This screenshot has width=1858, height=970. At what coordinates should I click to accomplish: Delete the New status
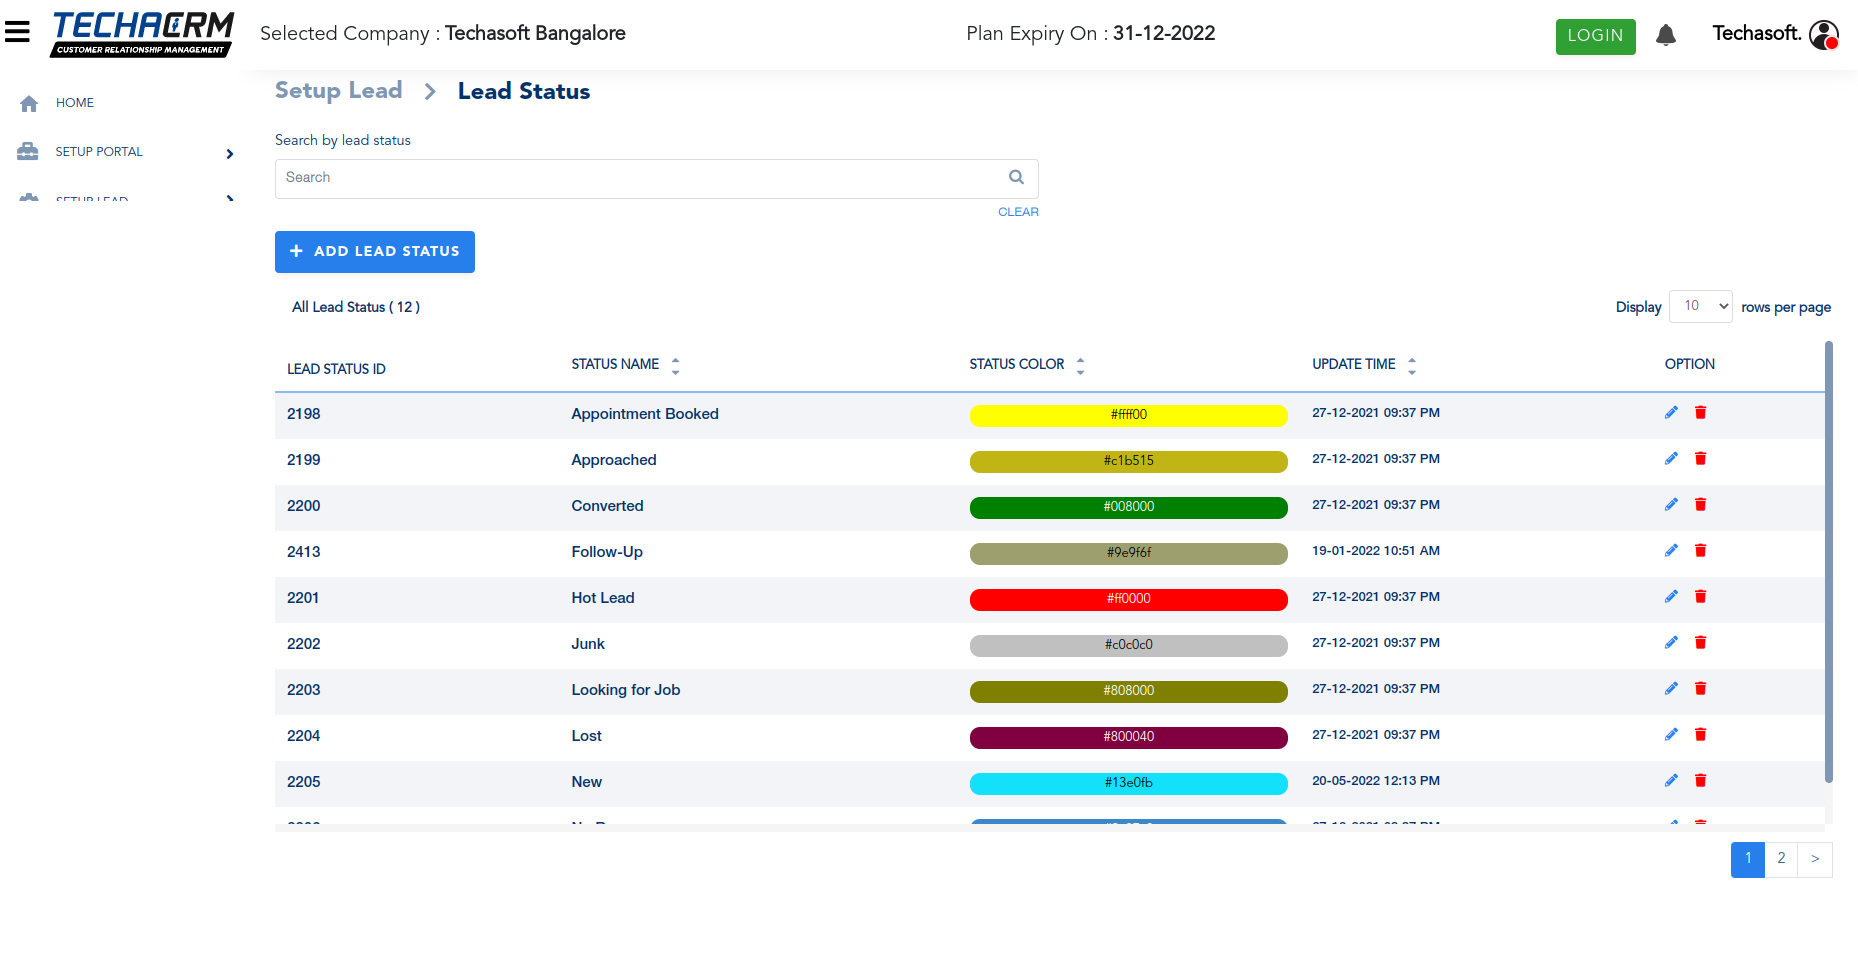coord(1700,781)
